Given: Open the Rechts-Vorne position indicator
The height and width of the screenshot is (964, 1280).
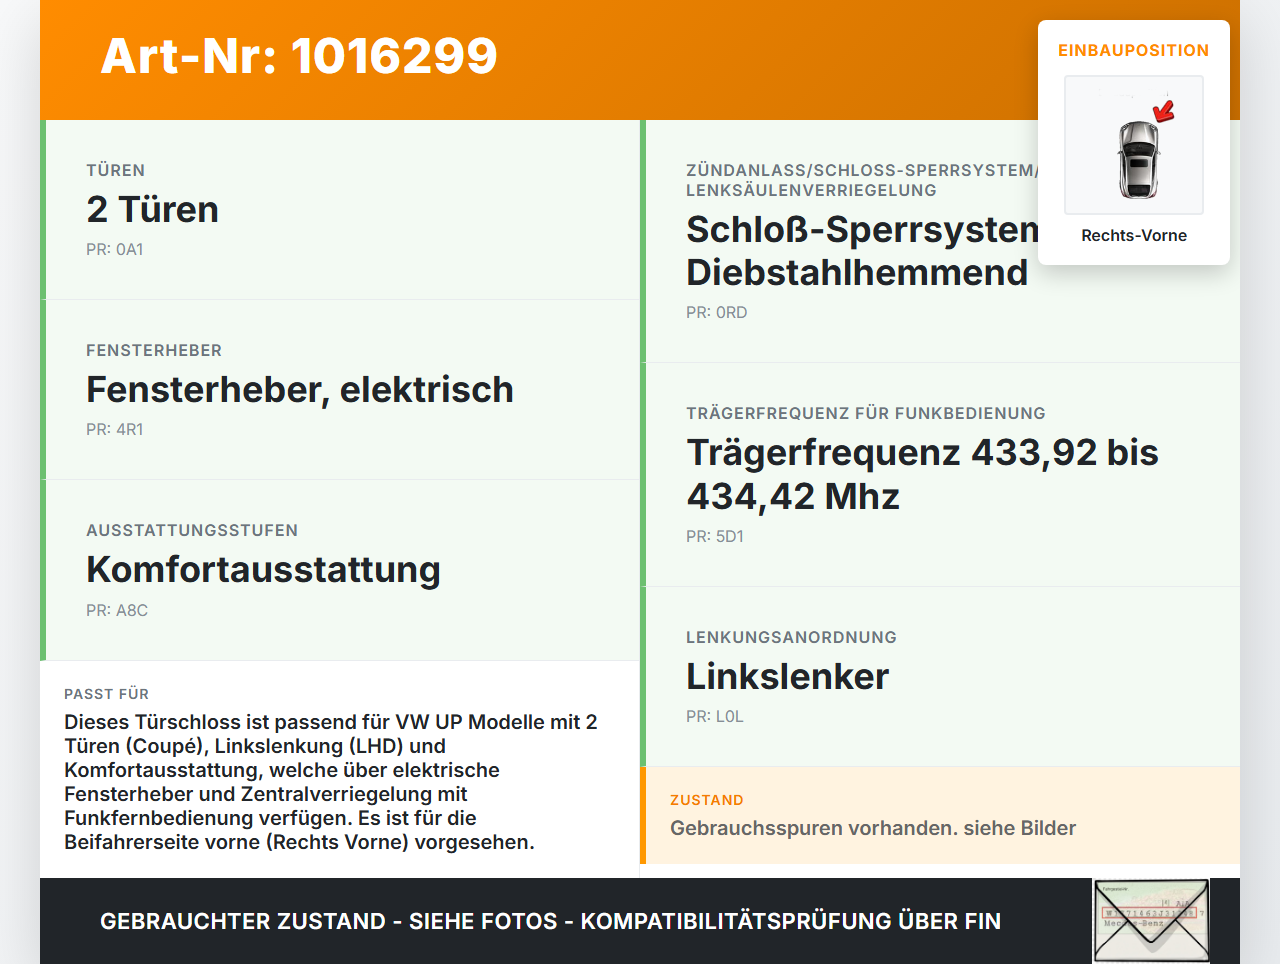Looking at the screenshot, I should (1133, 235).
